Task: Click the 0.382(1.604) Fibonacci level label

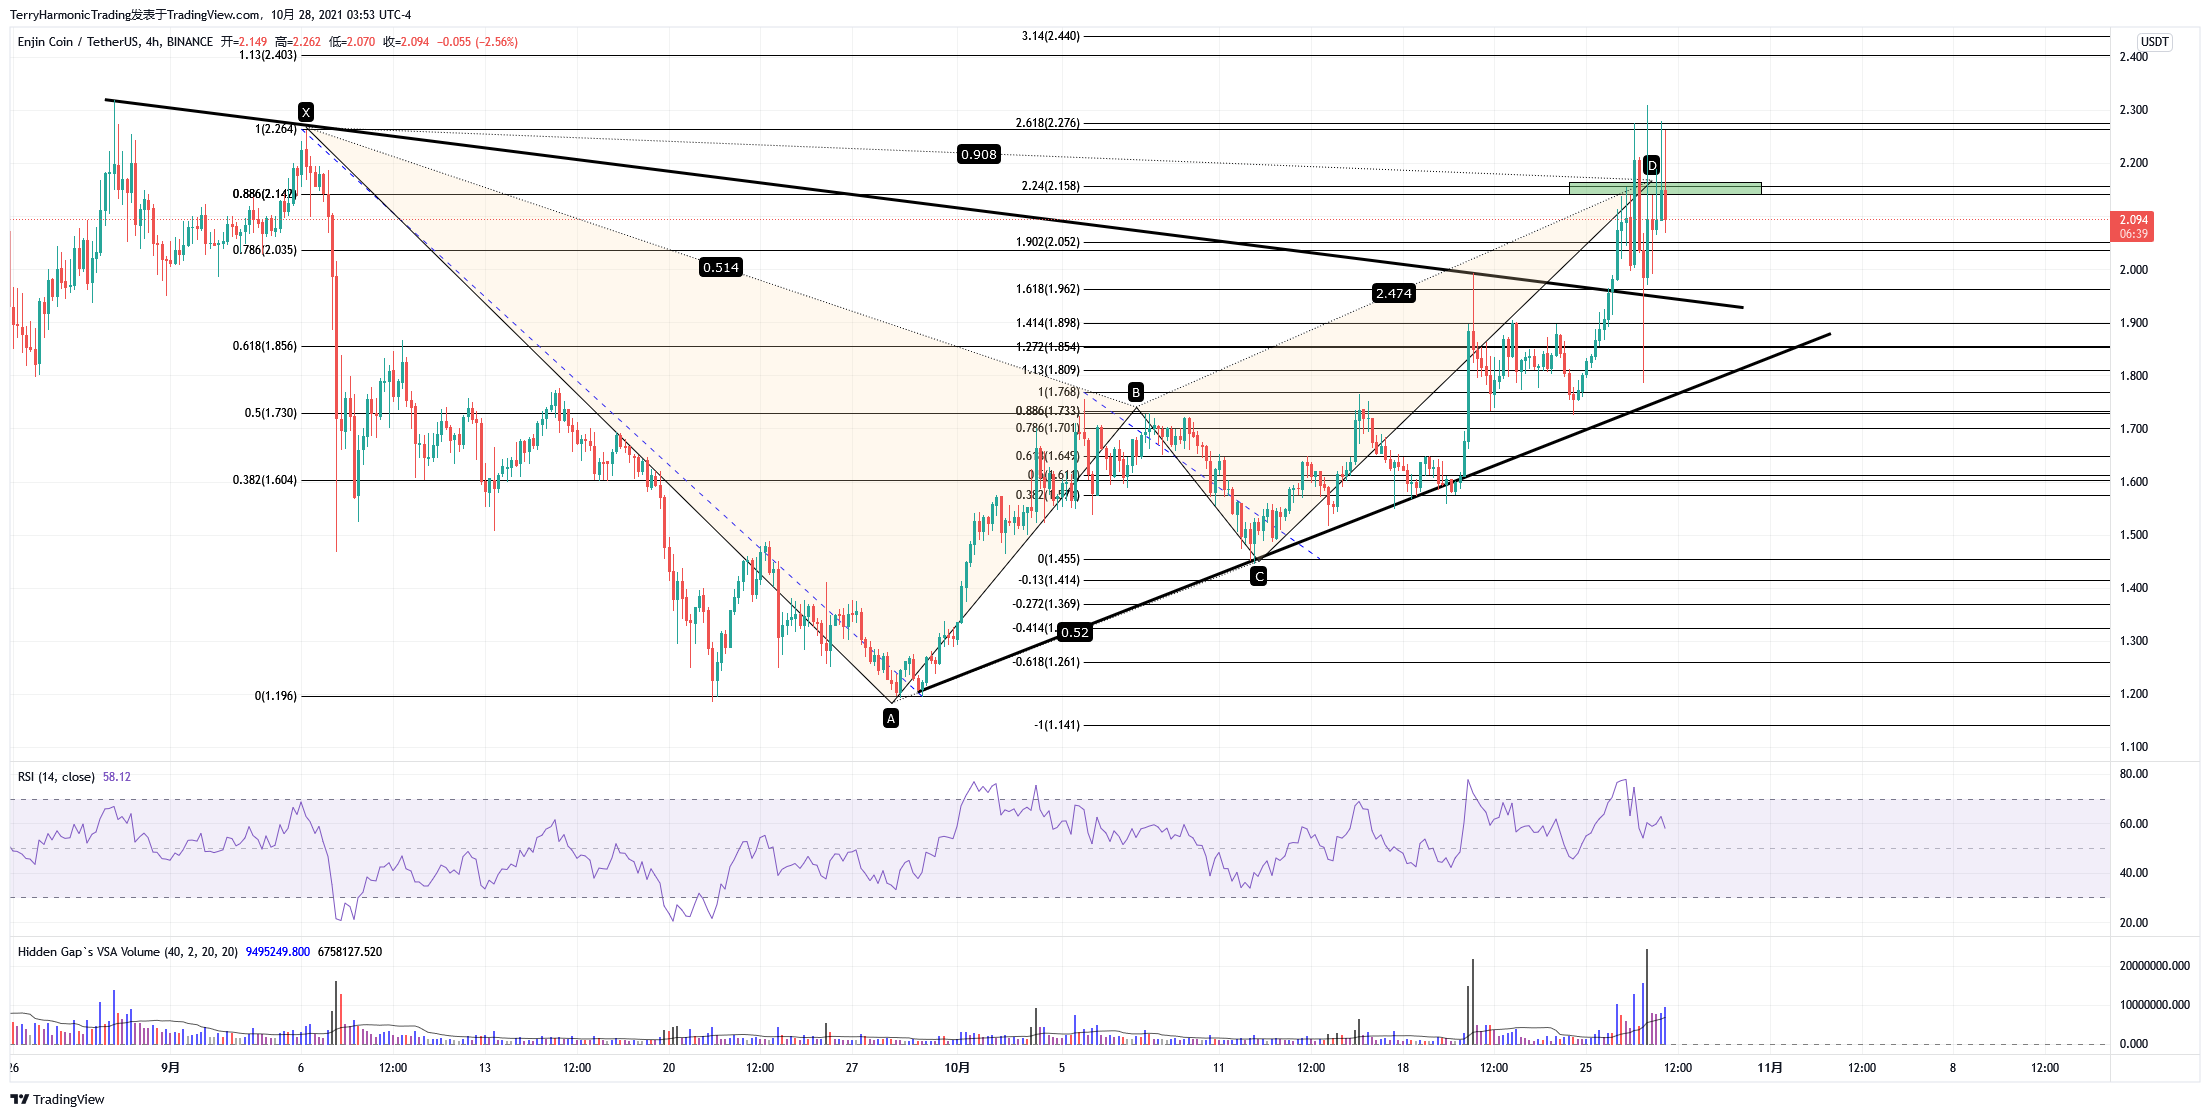Action: (x=265, y=480)
